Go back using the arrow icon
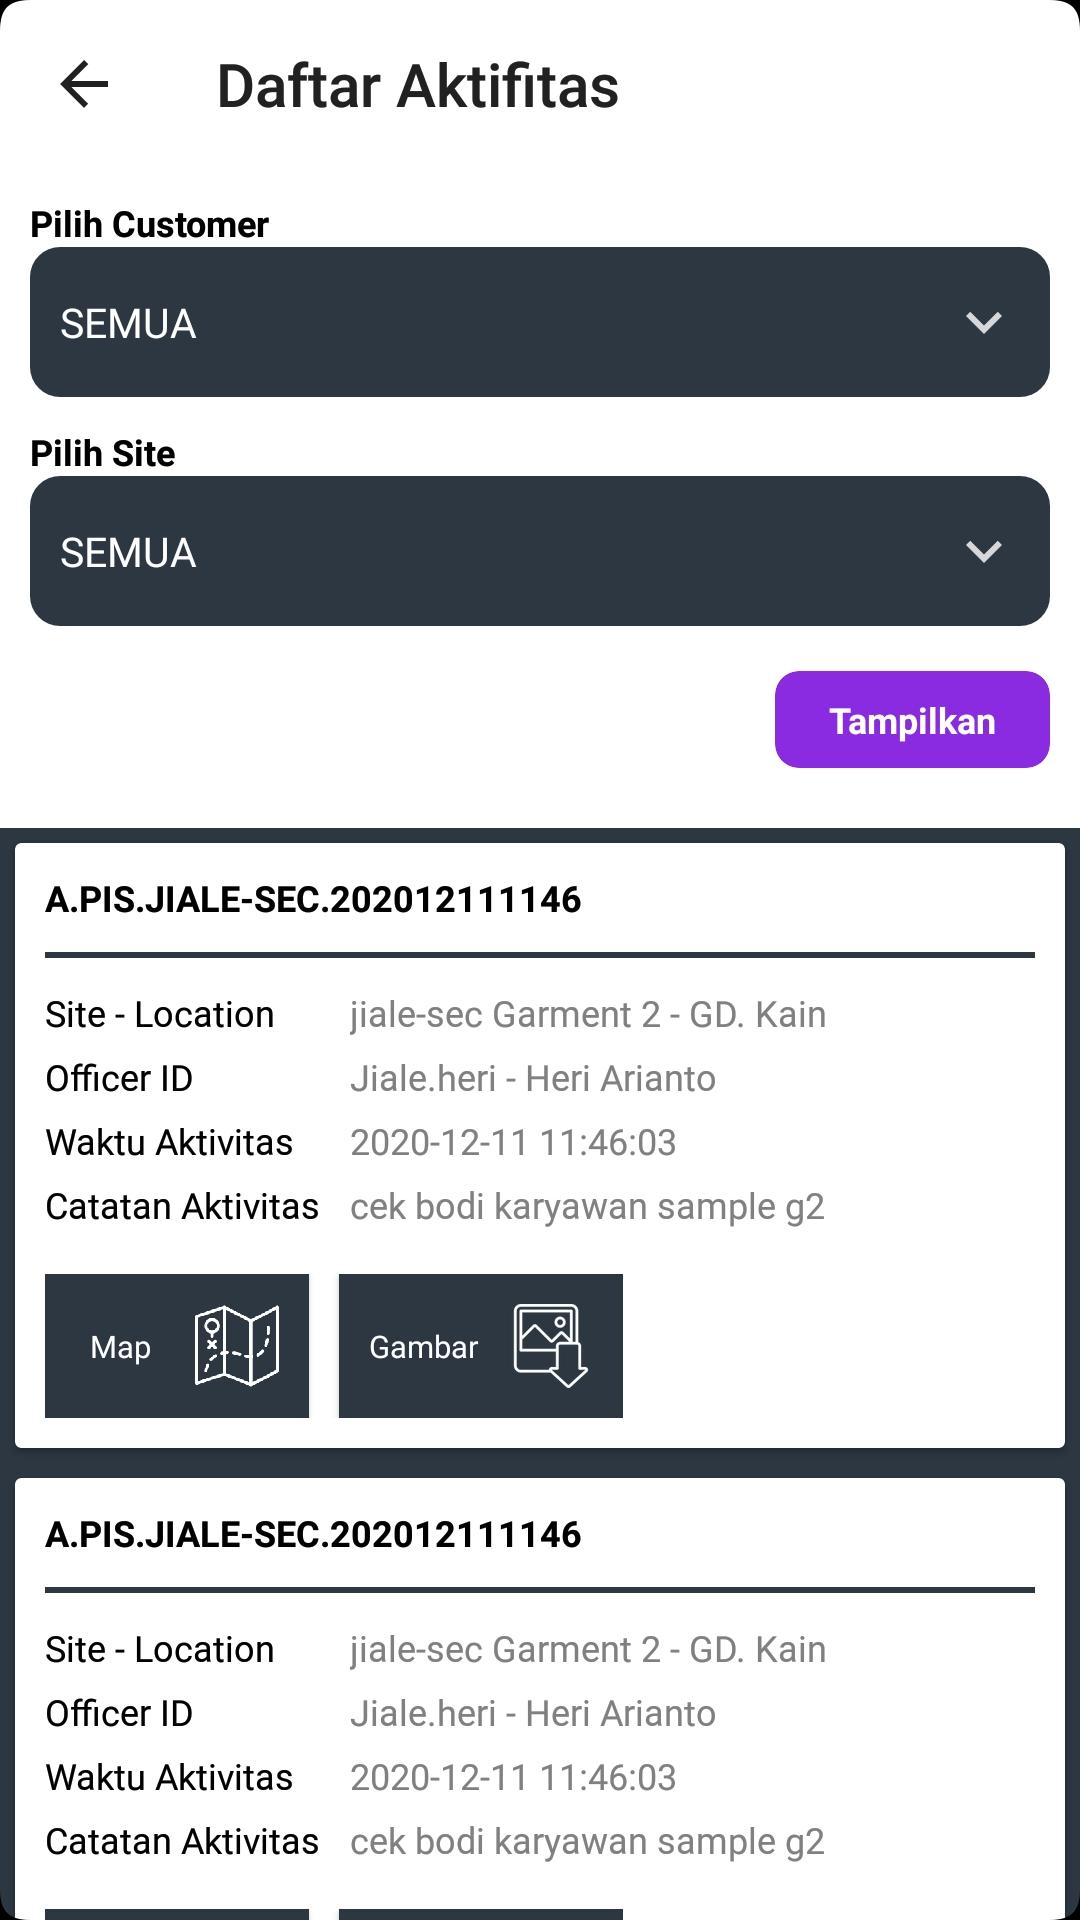Image resolution: width=1080 pixels, height=1920 pixels. [x=84, y=84]
